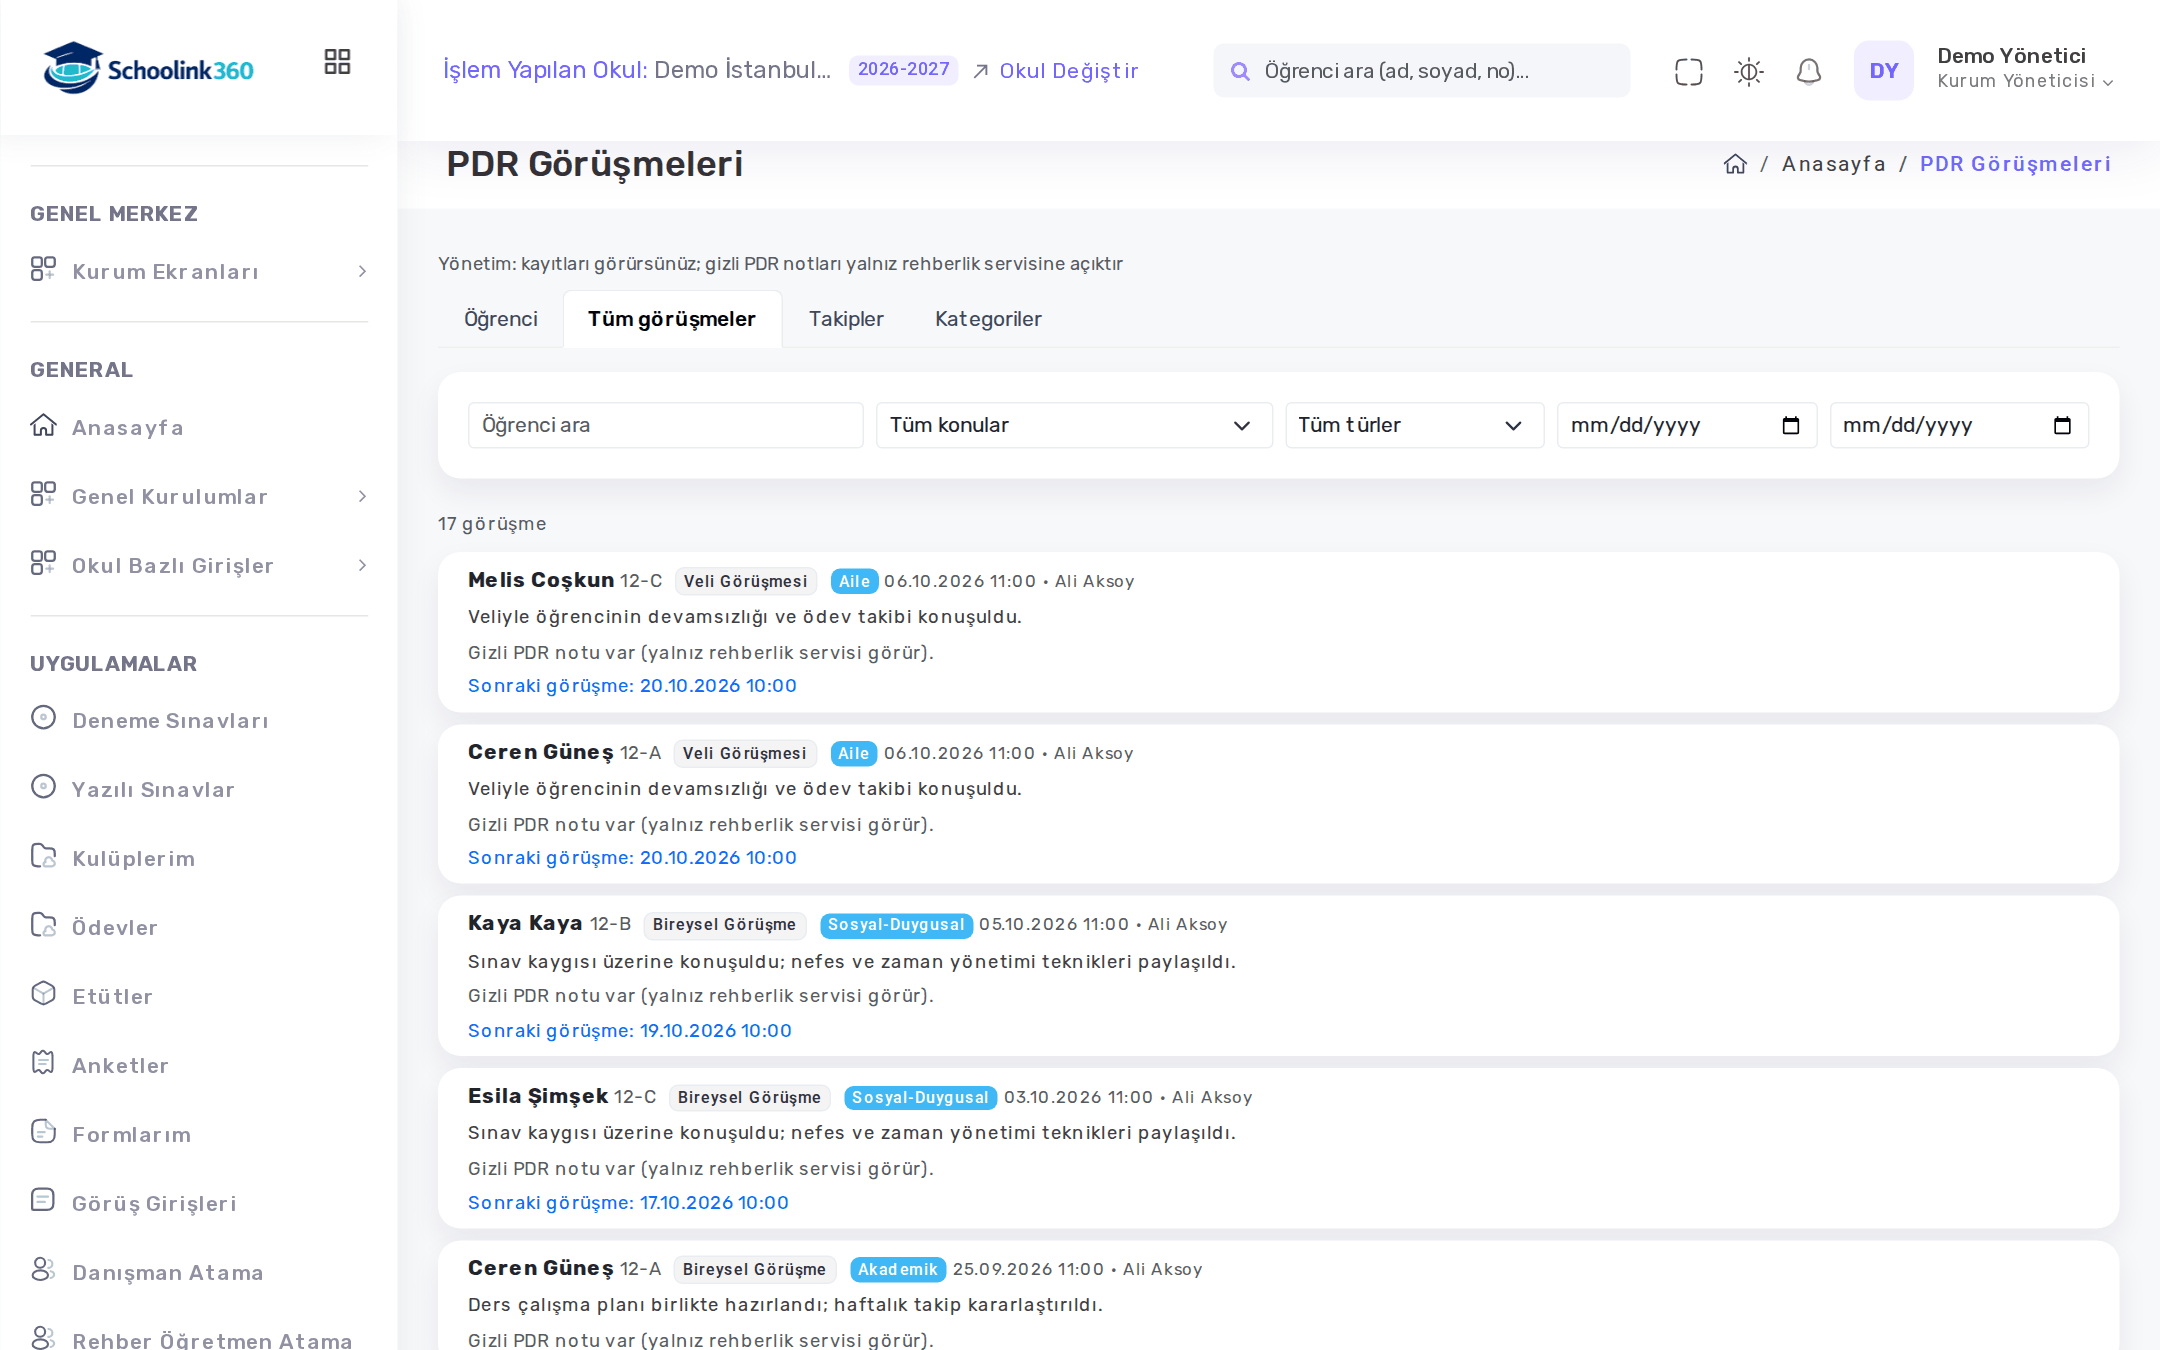Open notifications bell
Viewport: 2160px width, 1350px height.
point(1808,71)
